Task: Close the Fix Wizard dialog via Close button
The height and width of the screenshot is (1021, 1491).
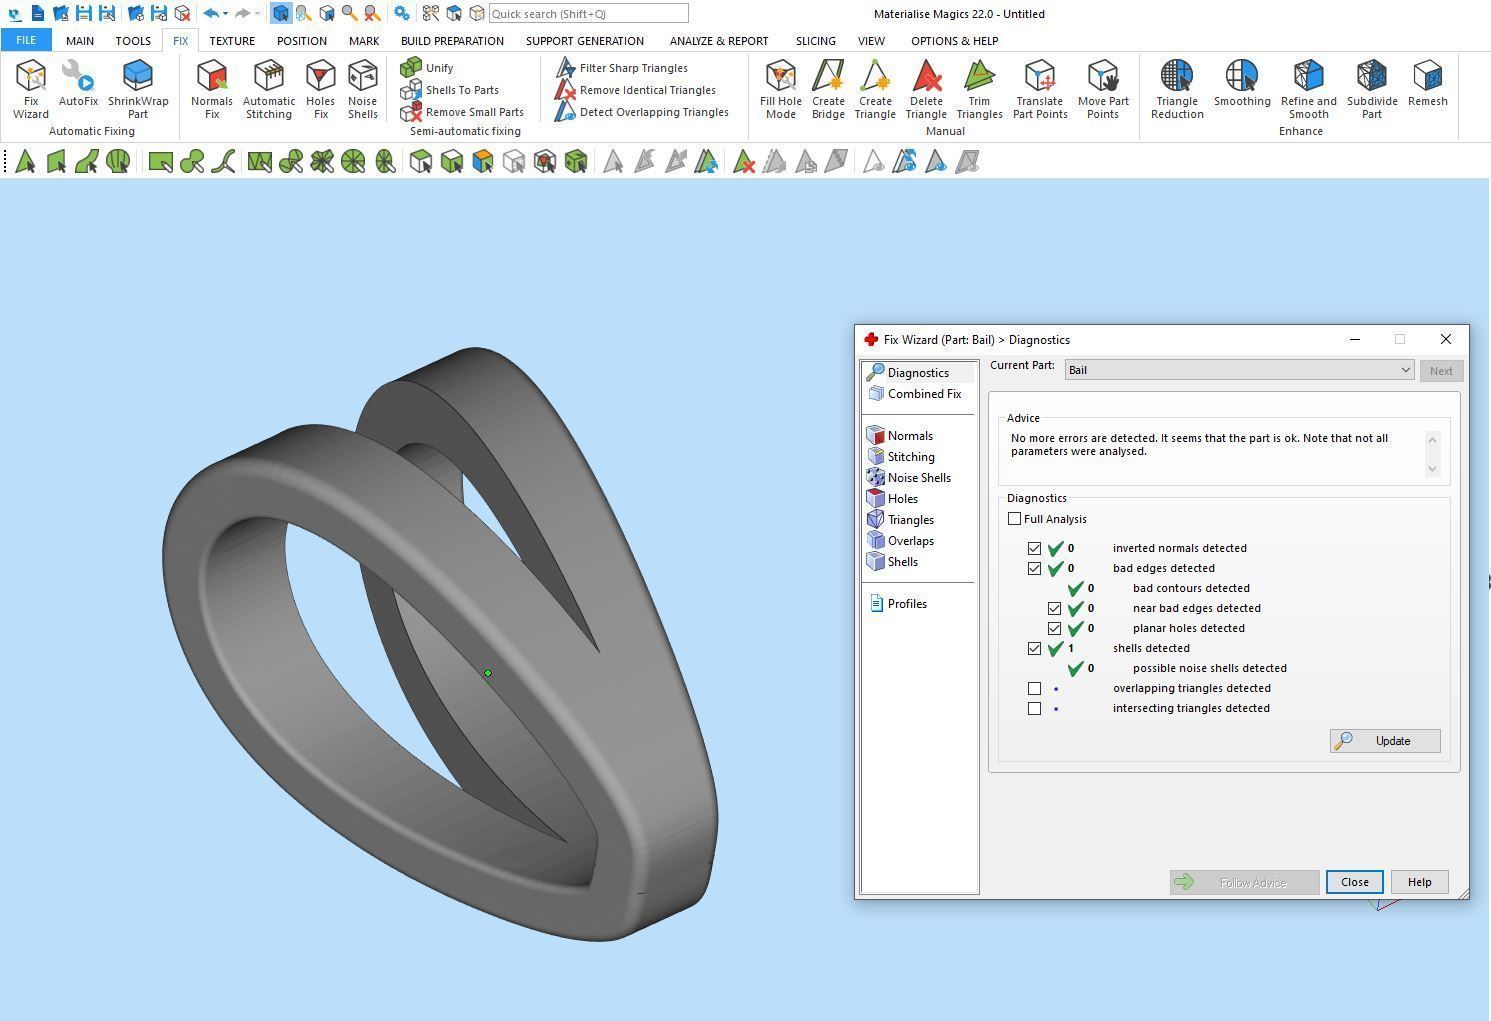Action: (1355, 882)
